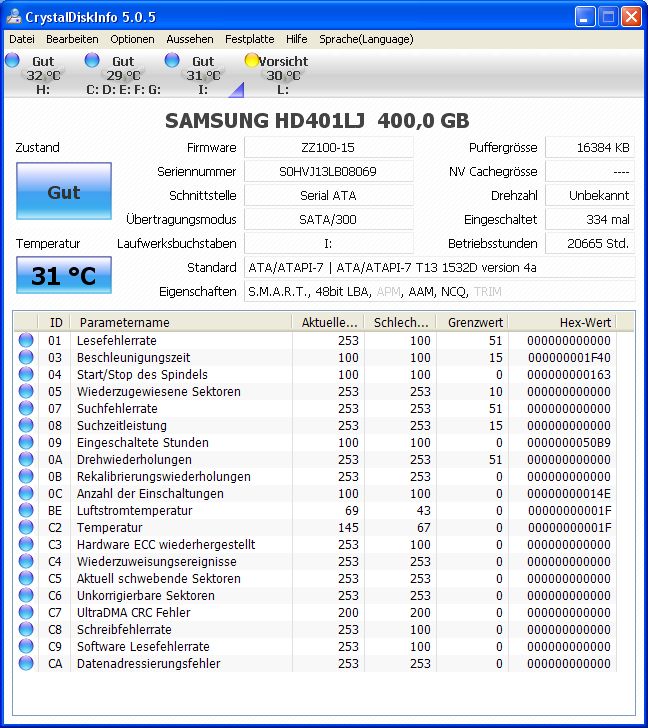This screenshot has height=728, width=648.
Task: Click status icon for Wiederzugewiesene Sektoren
Action: click(26, 391)
